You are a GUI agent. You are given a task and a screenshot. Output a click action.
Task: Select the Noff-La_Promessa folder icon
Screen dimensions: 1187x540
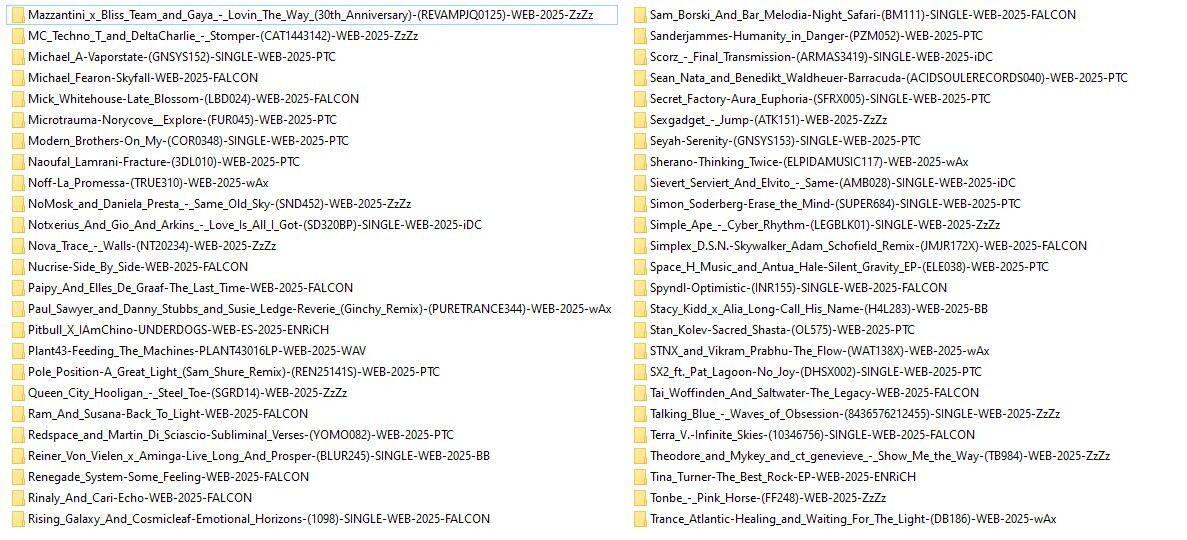coord(17,183)
